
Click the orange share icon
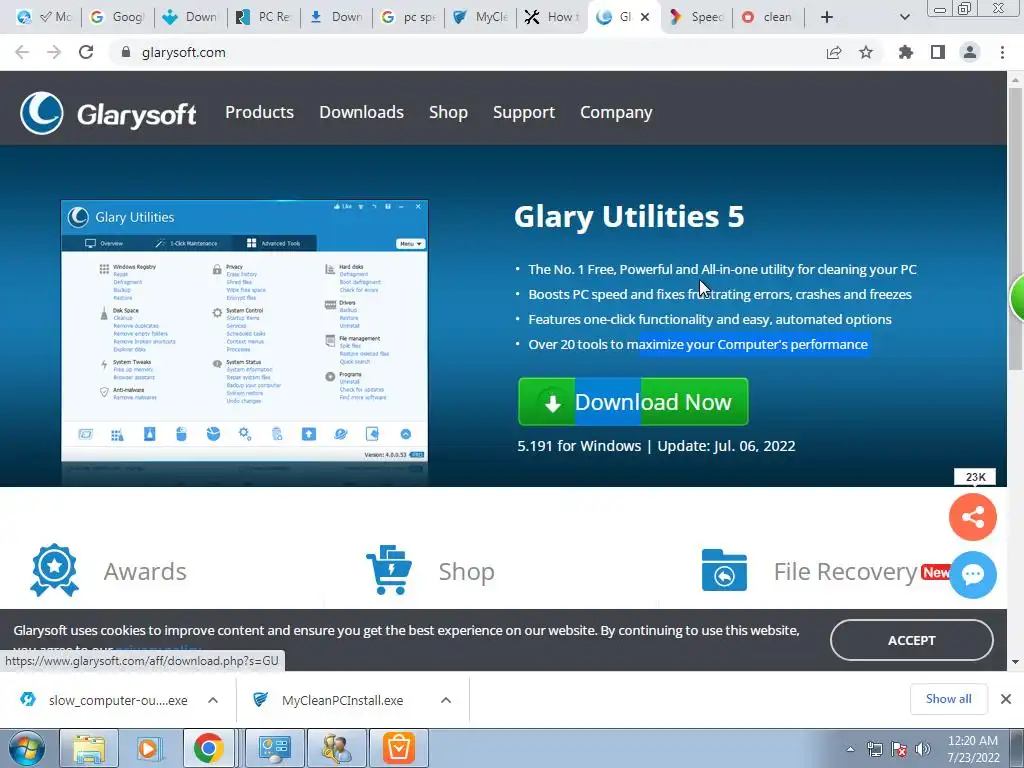pos(972,517)
